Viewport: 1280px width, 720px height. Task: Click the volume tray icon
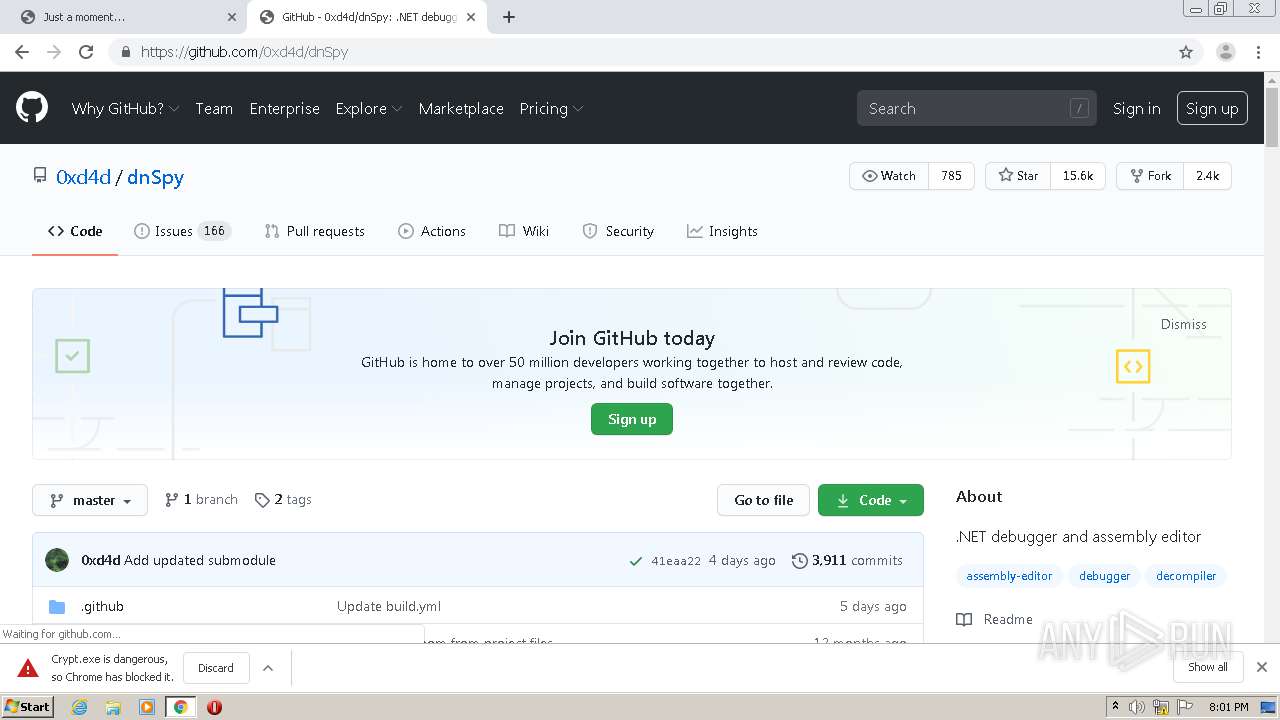pos(1137,707)
